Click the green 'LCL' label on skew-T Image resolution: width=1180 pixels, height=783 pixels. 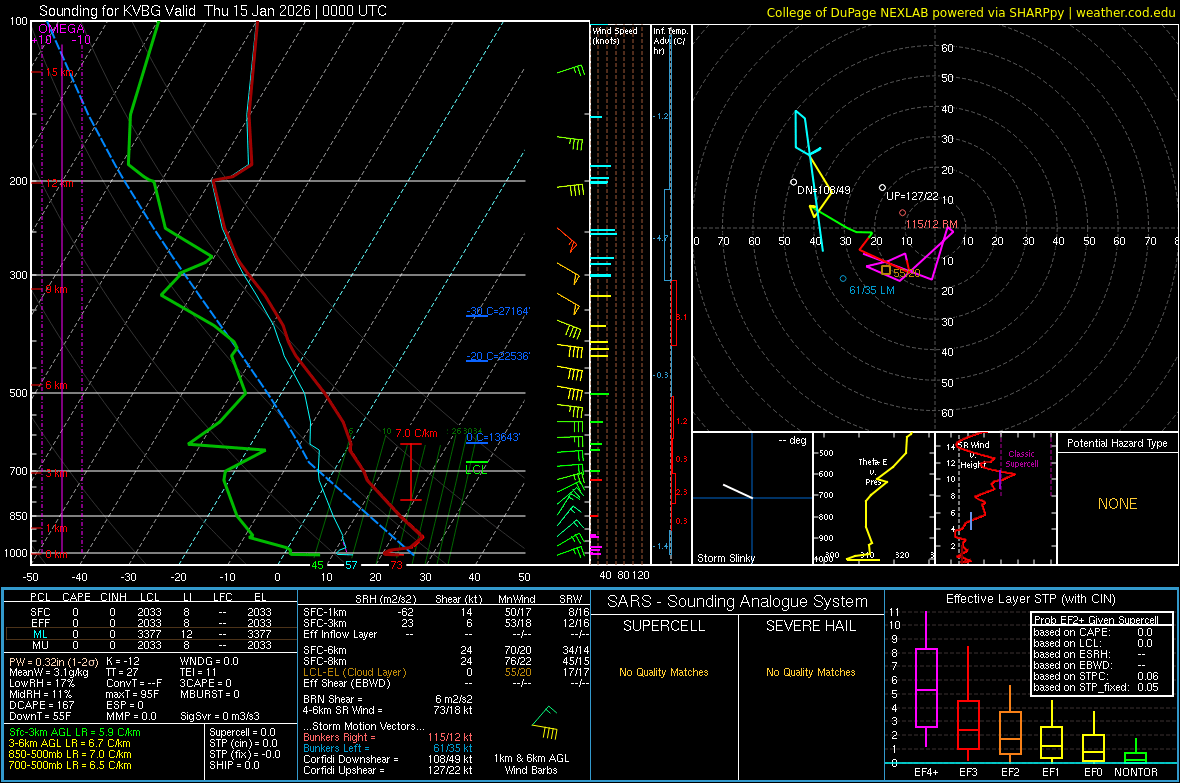click(x=476, y=469)
